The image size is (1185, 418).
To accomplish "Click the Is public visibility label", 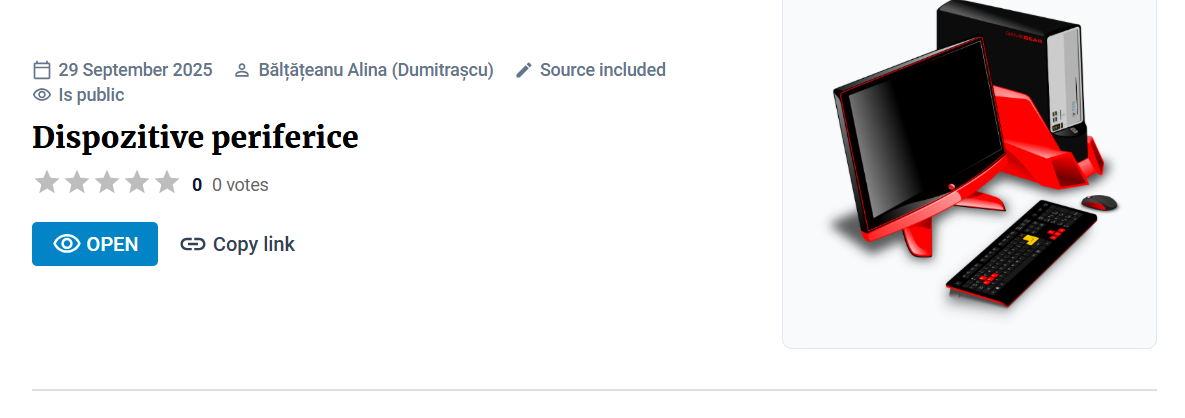I will point(91,95).
